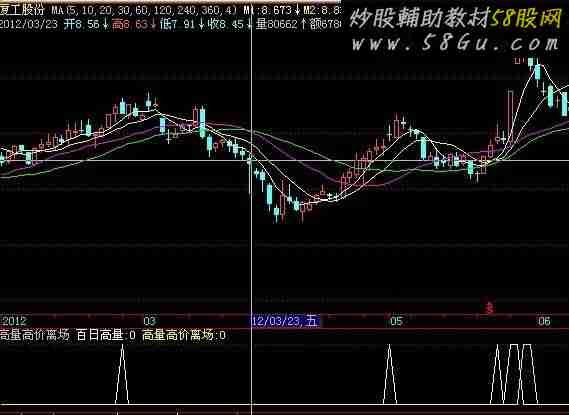Screen dimensions: 569x415
Task: Jump to the 05 month axis label
Action: pos(397,321)
